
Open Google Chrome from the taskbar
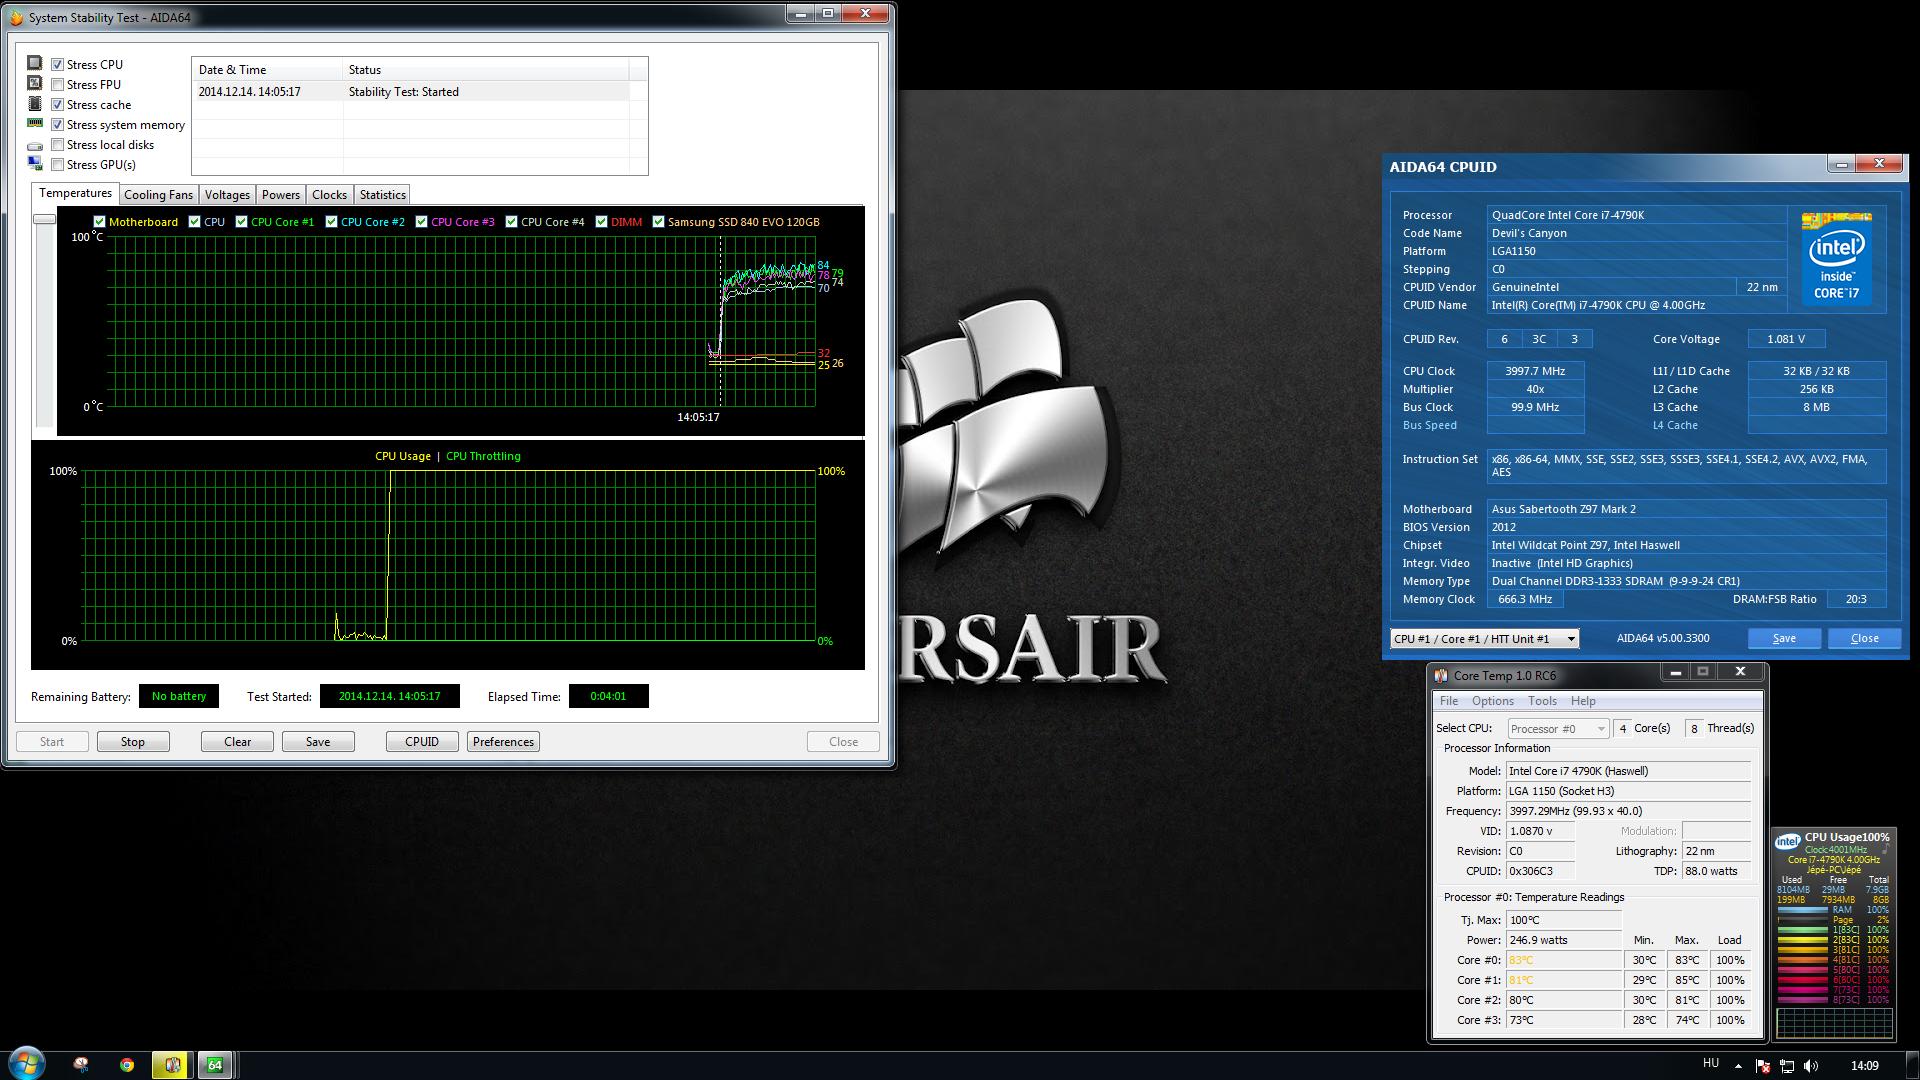127,1065
